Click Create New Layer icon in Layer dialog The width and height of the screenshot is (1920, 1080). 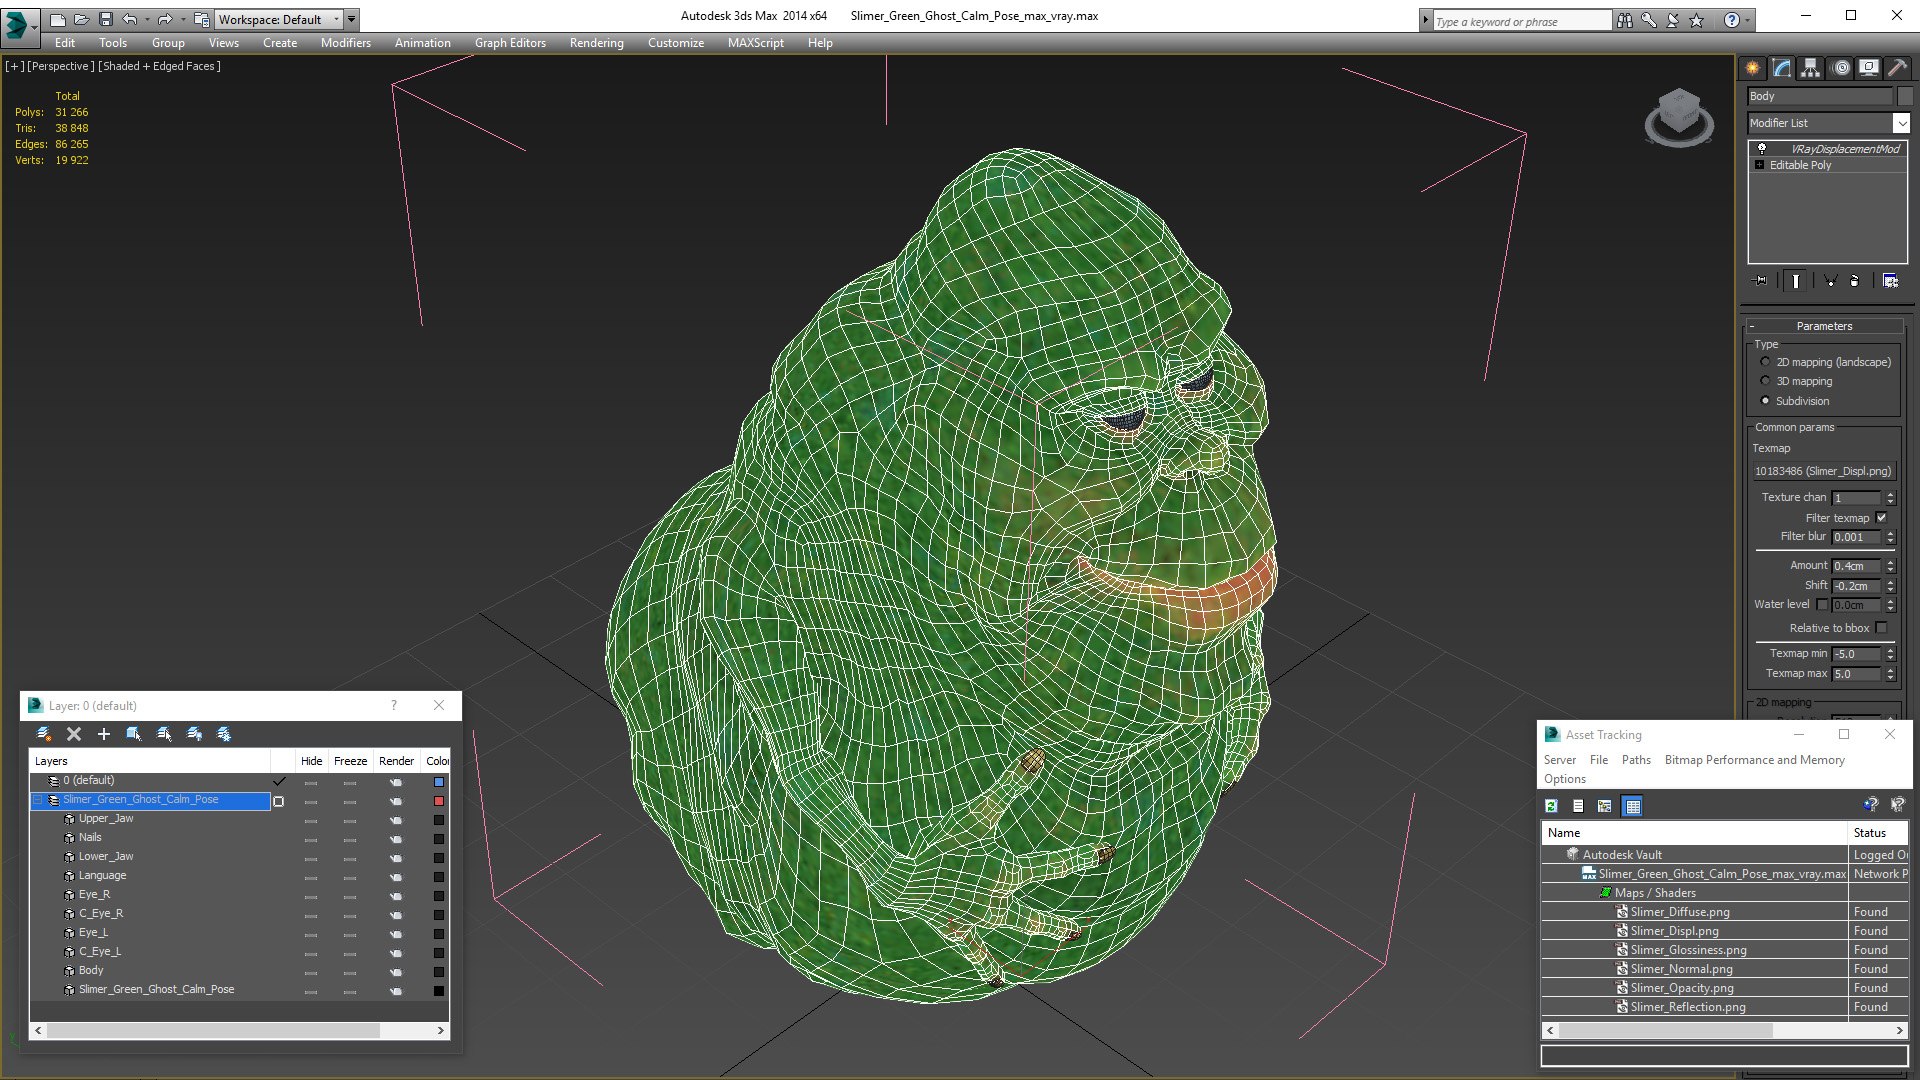tap(44, 734)
